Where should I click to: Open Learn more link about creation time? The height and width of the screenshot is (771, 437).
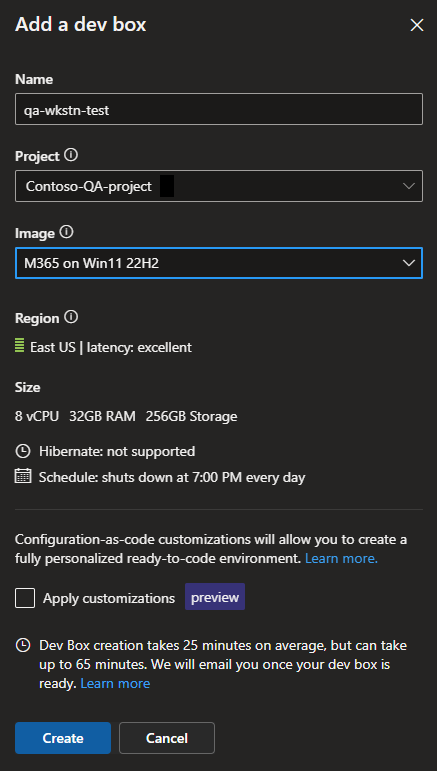pyautogui.click(x=115, y=683)
